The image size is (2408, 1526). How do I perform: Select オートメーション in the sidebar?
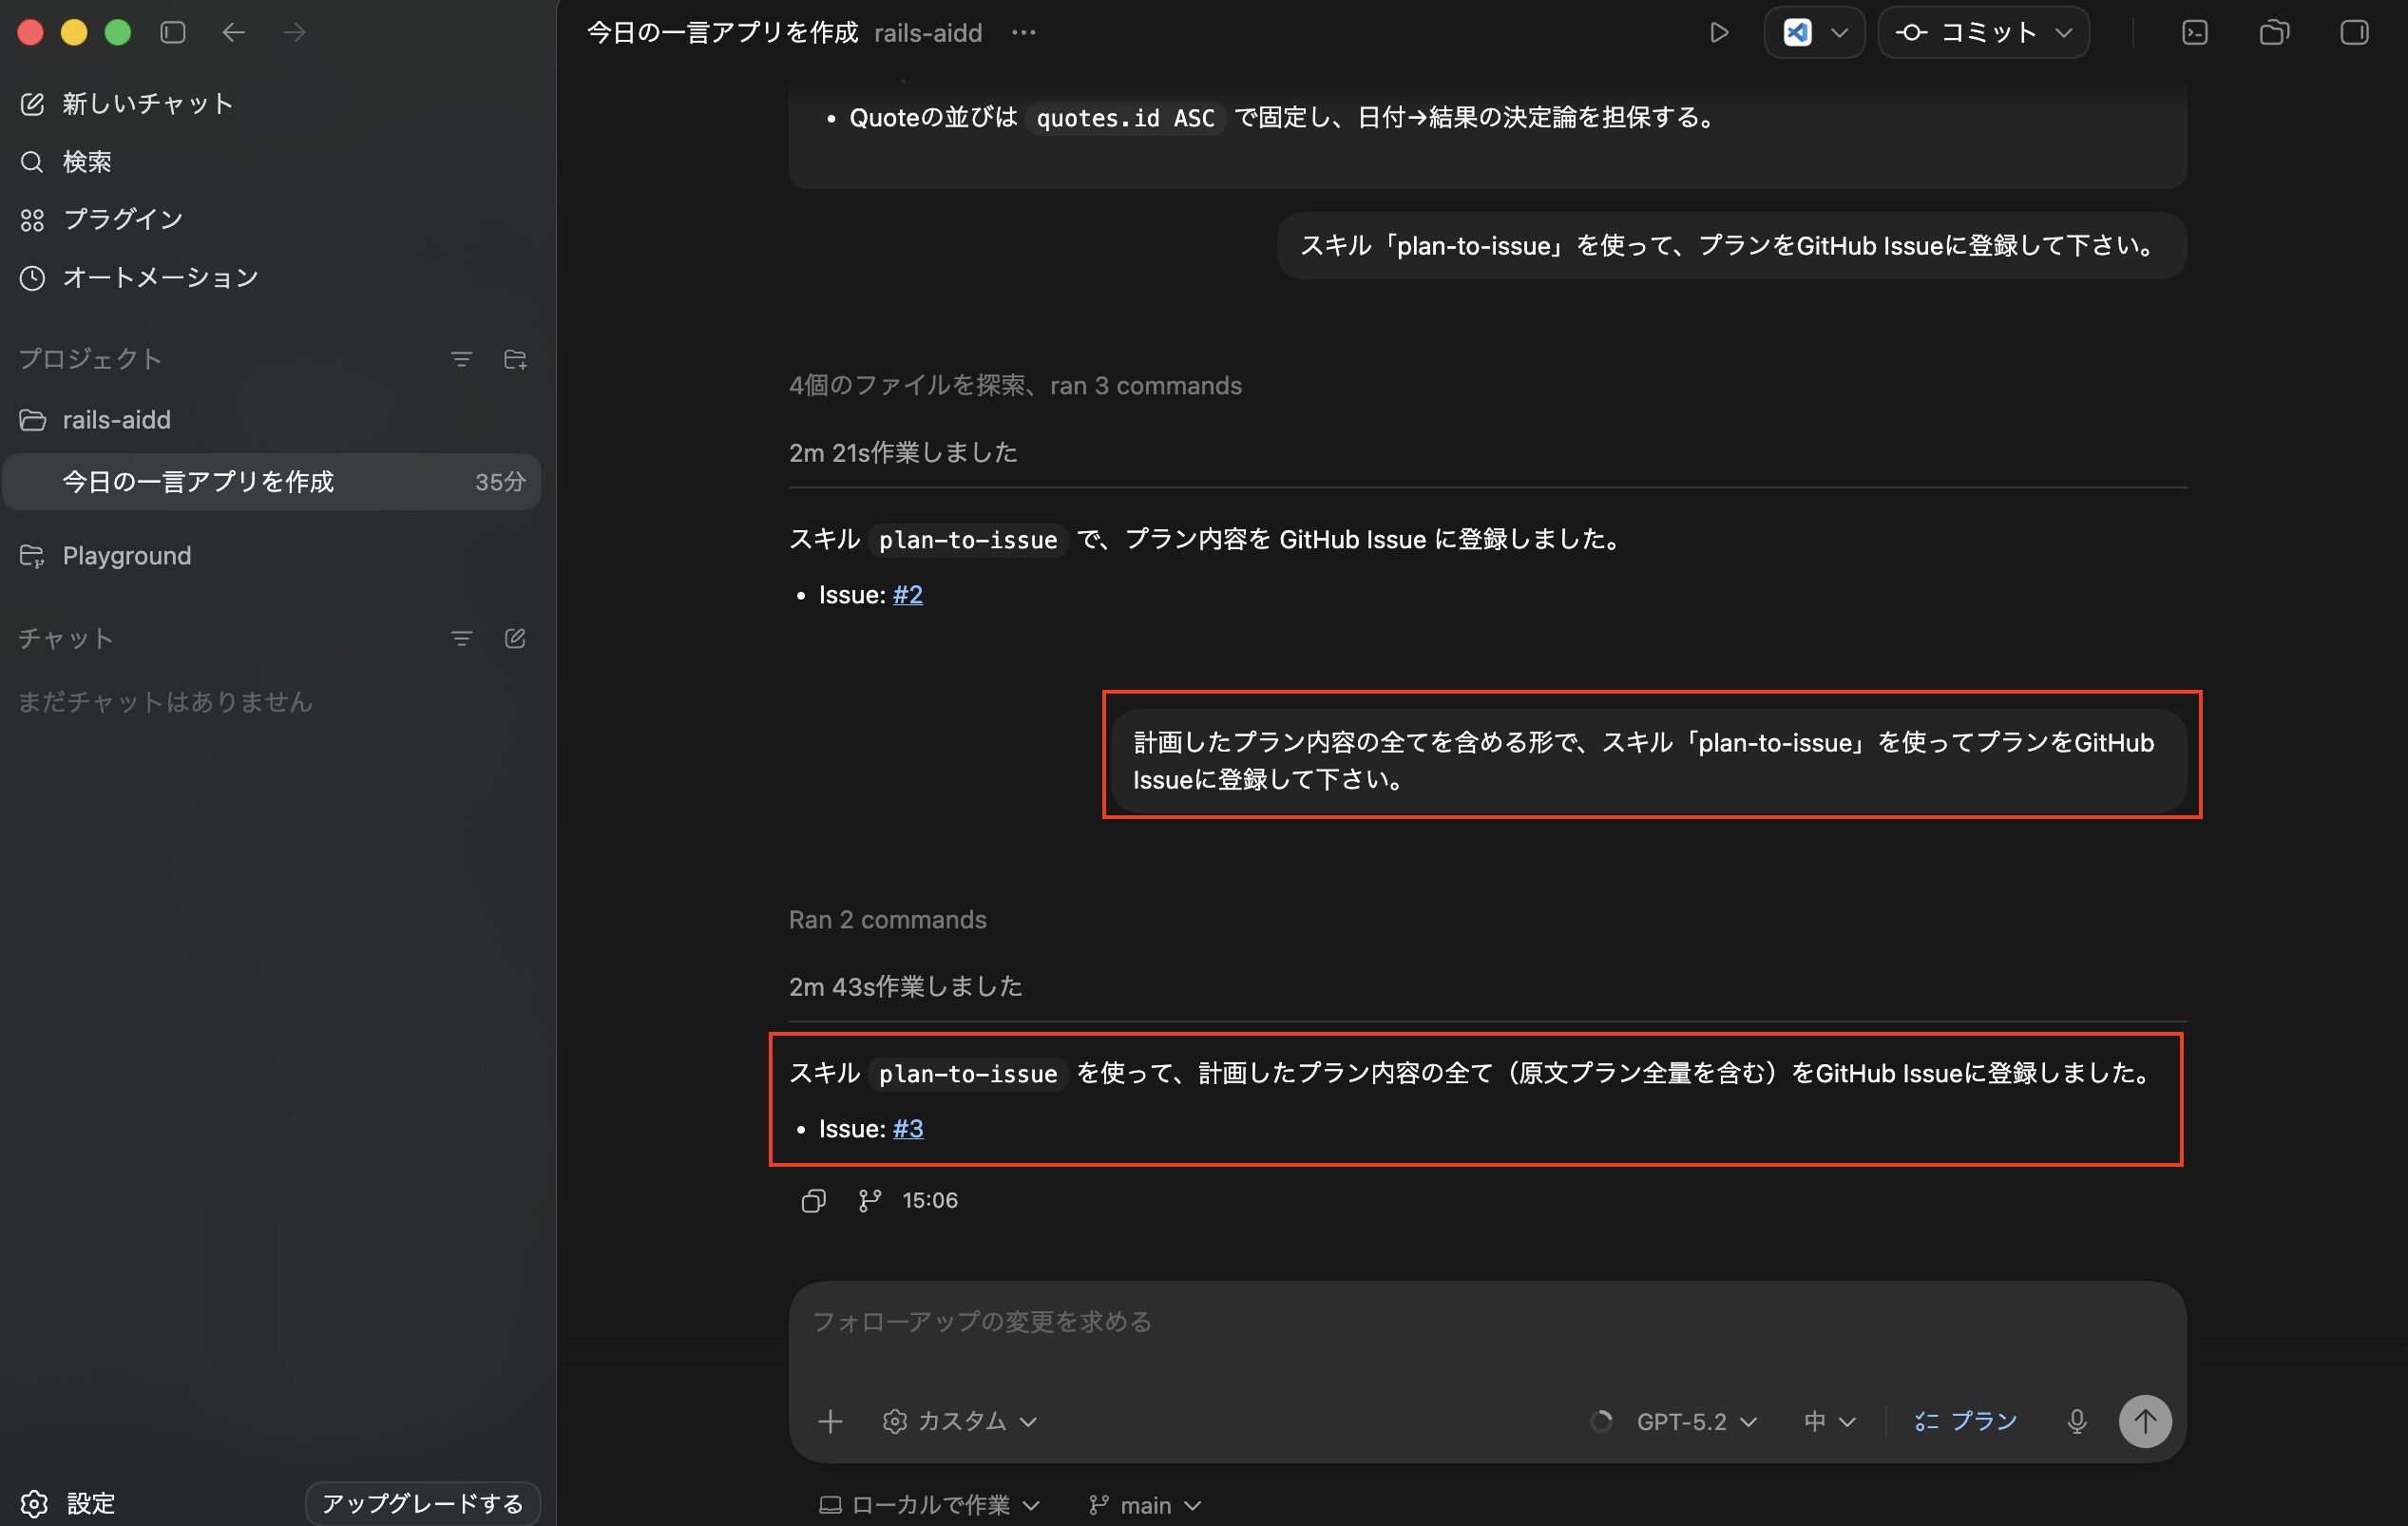pos(160,277)
